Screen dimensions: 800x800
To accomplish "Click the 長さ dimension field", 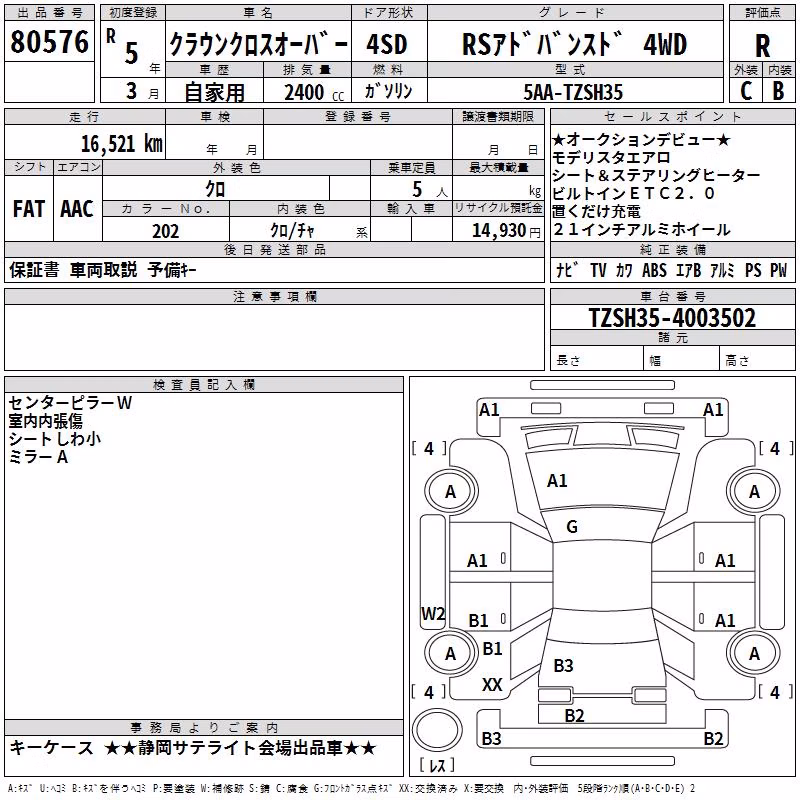I will pos(597,360).
